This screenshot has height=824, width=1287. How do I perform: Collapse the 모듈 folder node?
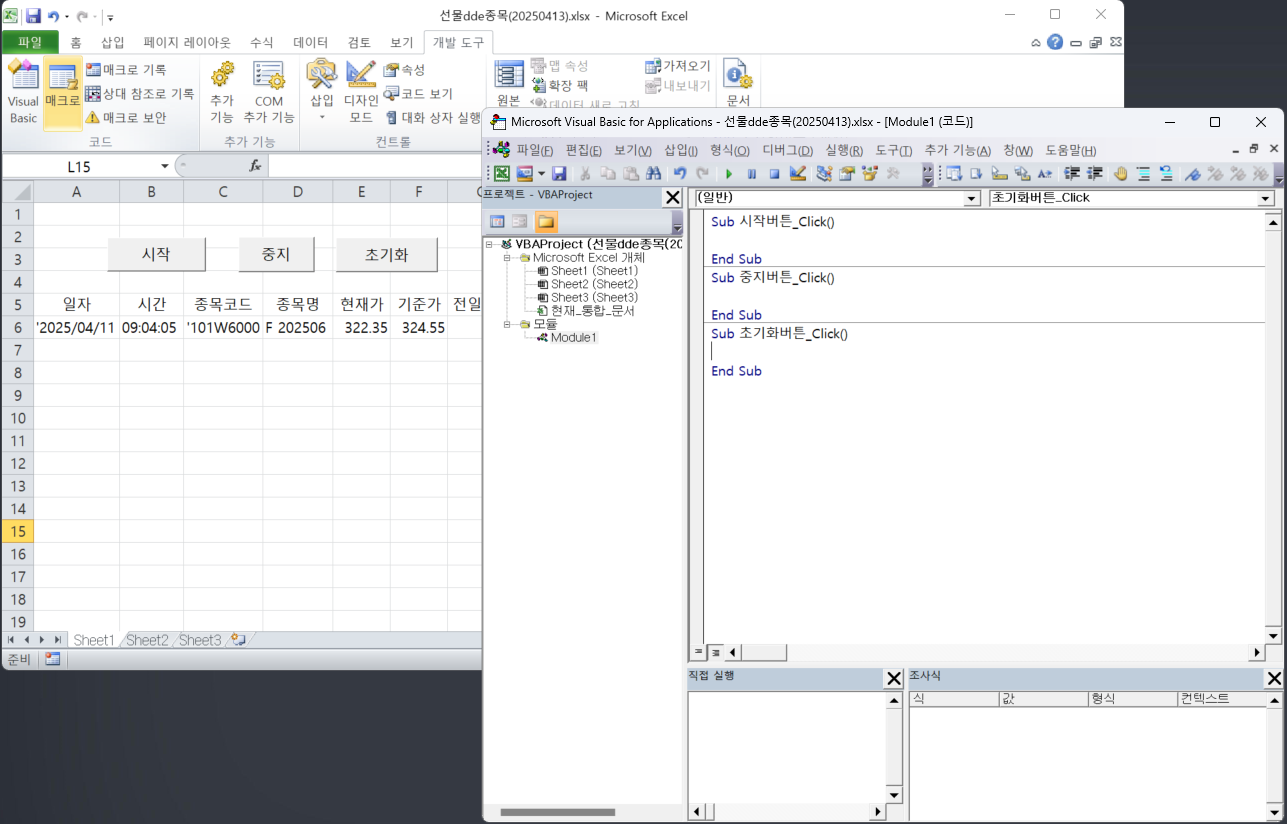[509, 324]
